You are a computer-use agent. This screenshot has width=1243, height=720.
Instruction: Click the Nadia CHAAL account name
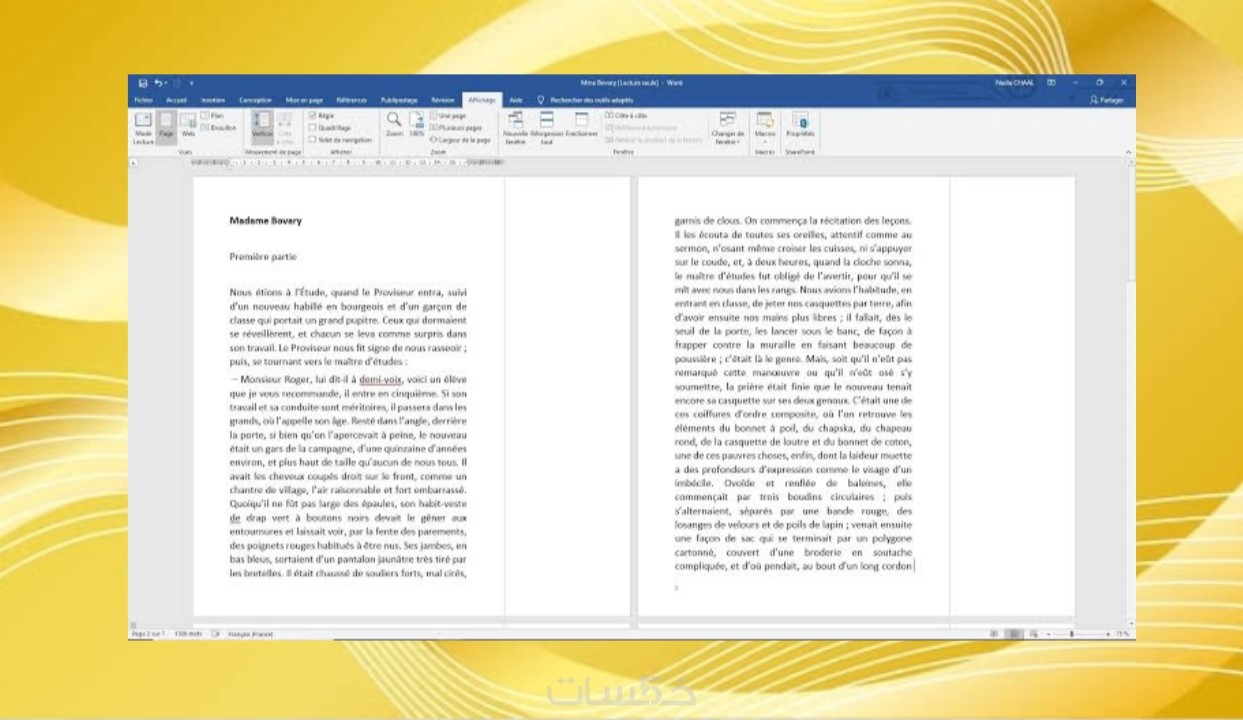(x=1014, y=83)
